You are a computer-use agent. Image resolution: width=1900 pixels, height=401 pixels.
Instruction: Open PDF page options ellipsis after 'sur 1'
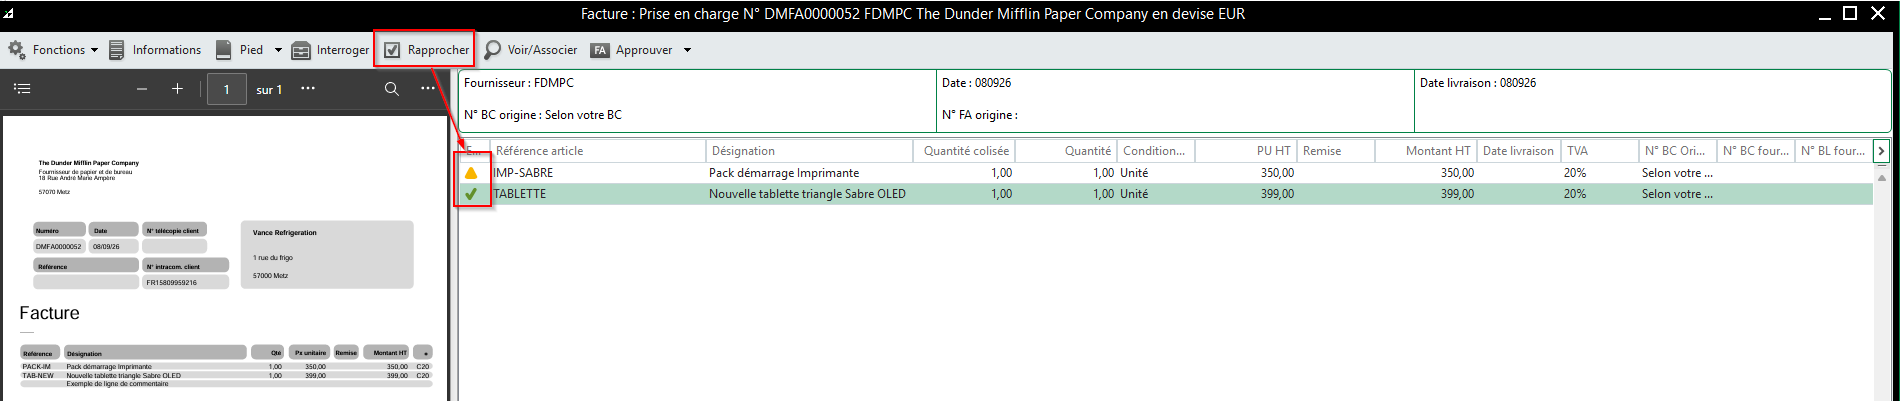coord(308,88)
